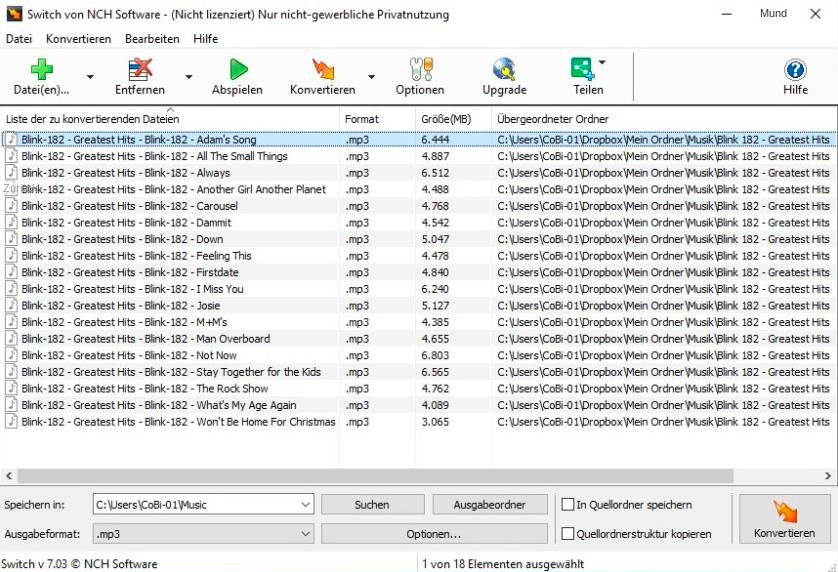Click the green plus Datei(en) add icon
The height and width of the screenshot is (572, 838).
[41, 69]
